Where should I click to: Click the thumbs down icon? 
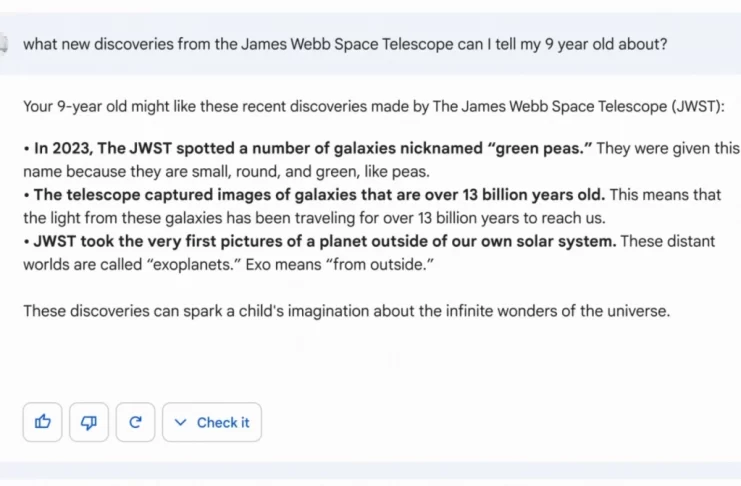point(89,422)
